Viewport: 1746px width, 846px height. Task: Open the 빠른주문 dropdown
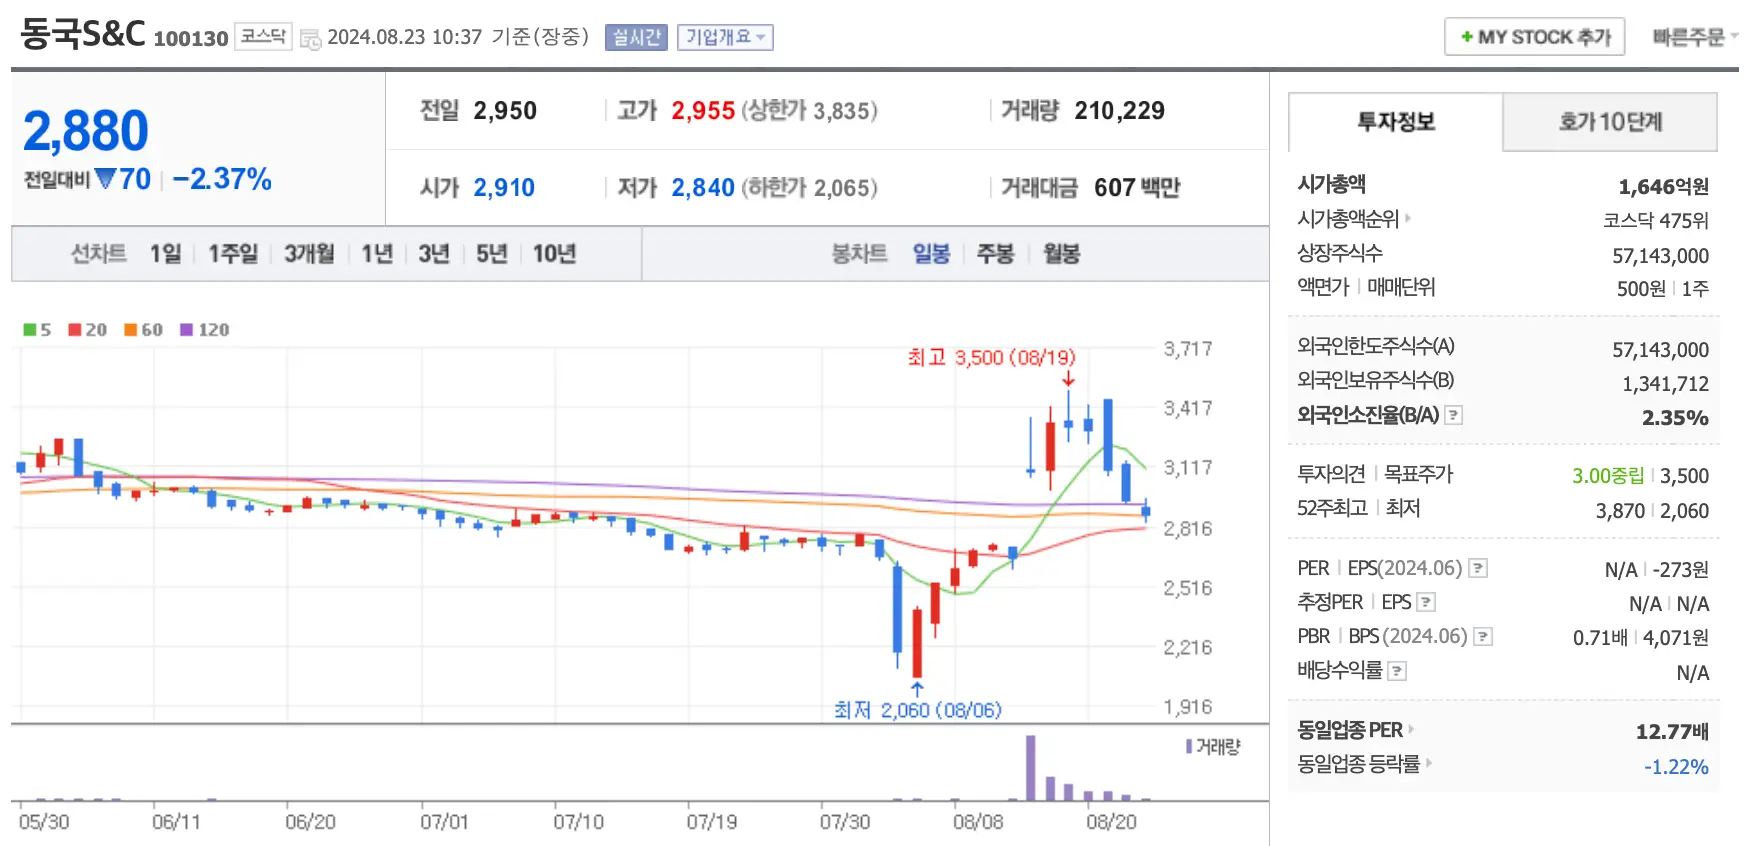1695,37
